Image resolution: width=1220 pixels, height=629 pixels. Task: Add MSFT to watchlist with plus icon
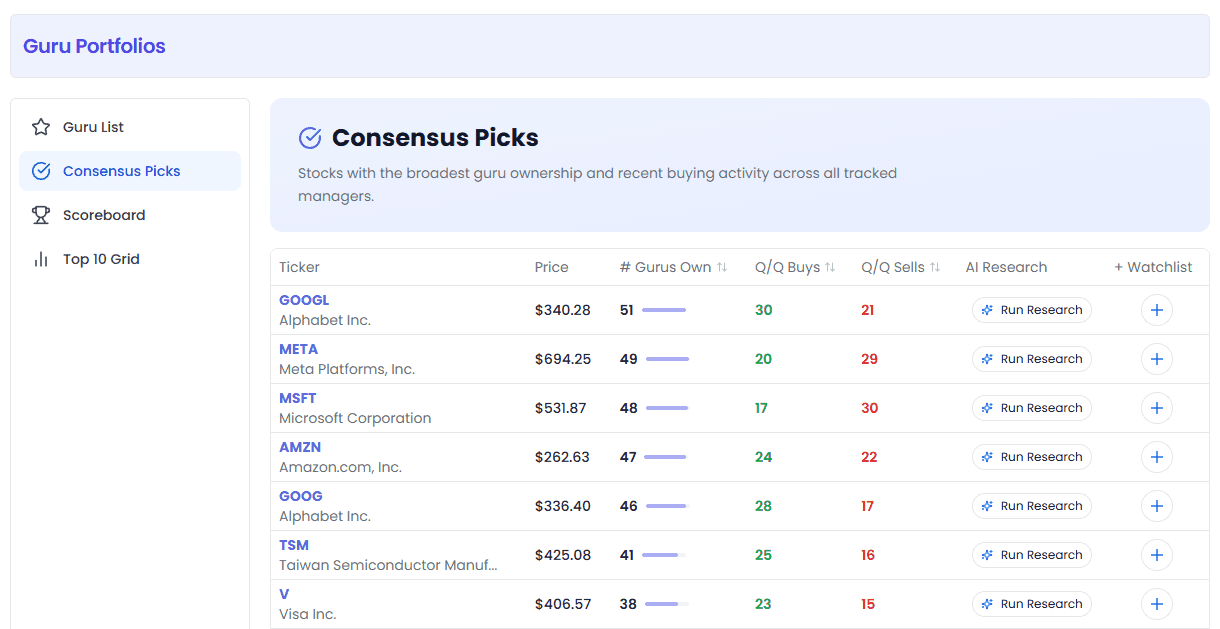click(1157, 408)
